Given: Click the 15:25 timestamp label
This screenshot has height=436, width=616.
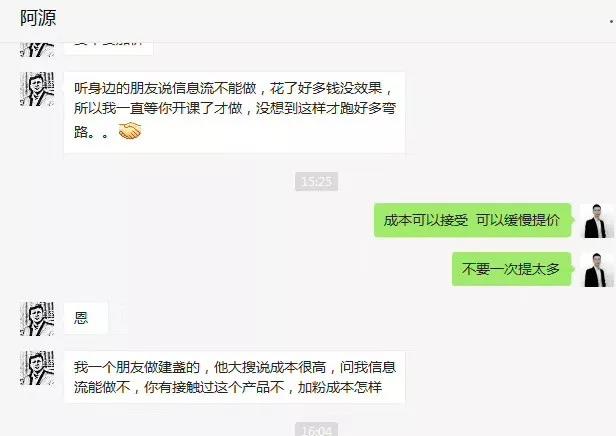Looking at the screenshot, I should coord(317,181).
